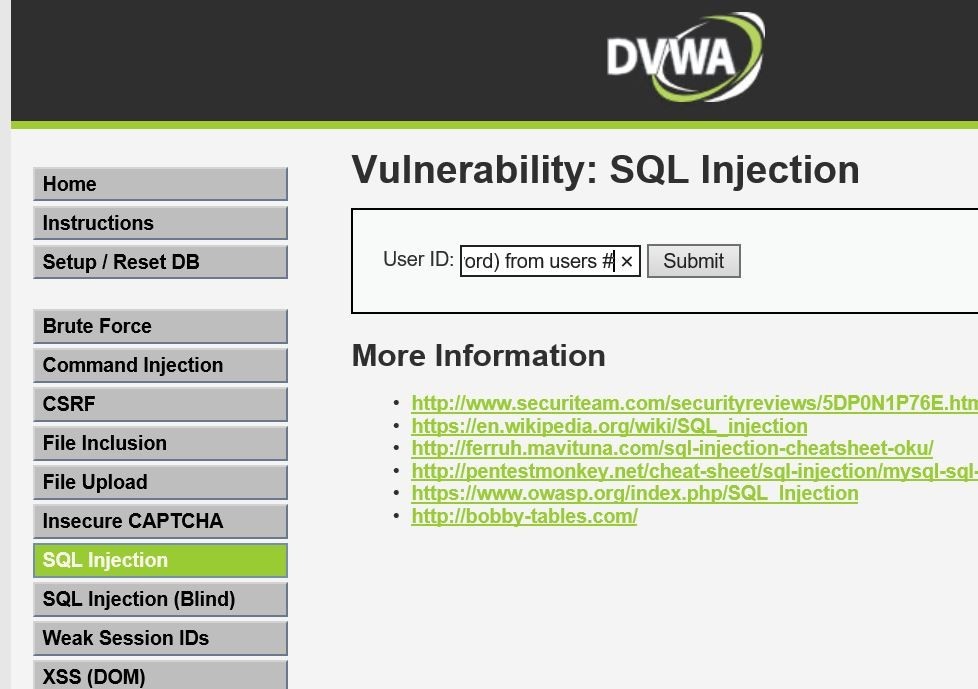Open SQL Injection (Blind) page
The height and width of the screenshot is (689, 978).
tap(160, 599)
